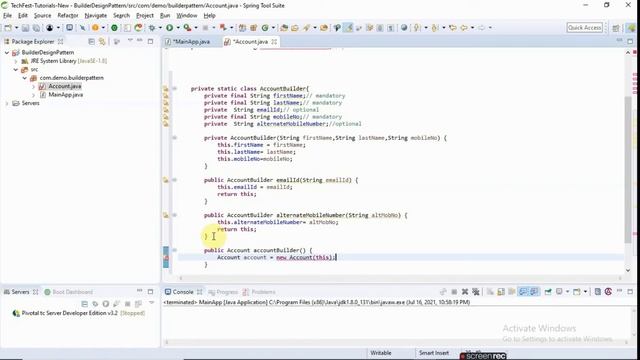Maximize the editor area
The height and width of the screenshot is (360, 640).
point(630,41)
